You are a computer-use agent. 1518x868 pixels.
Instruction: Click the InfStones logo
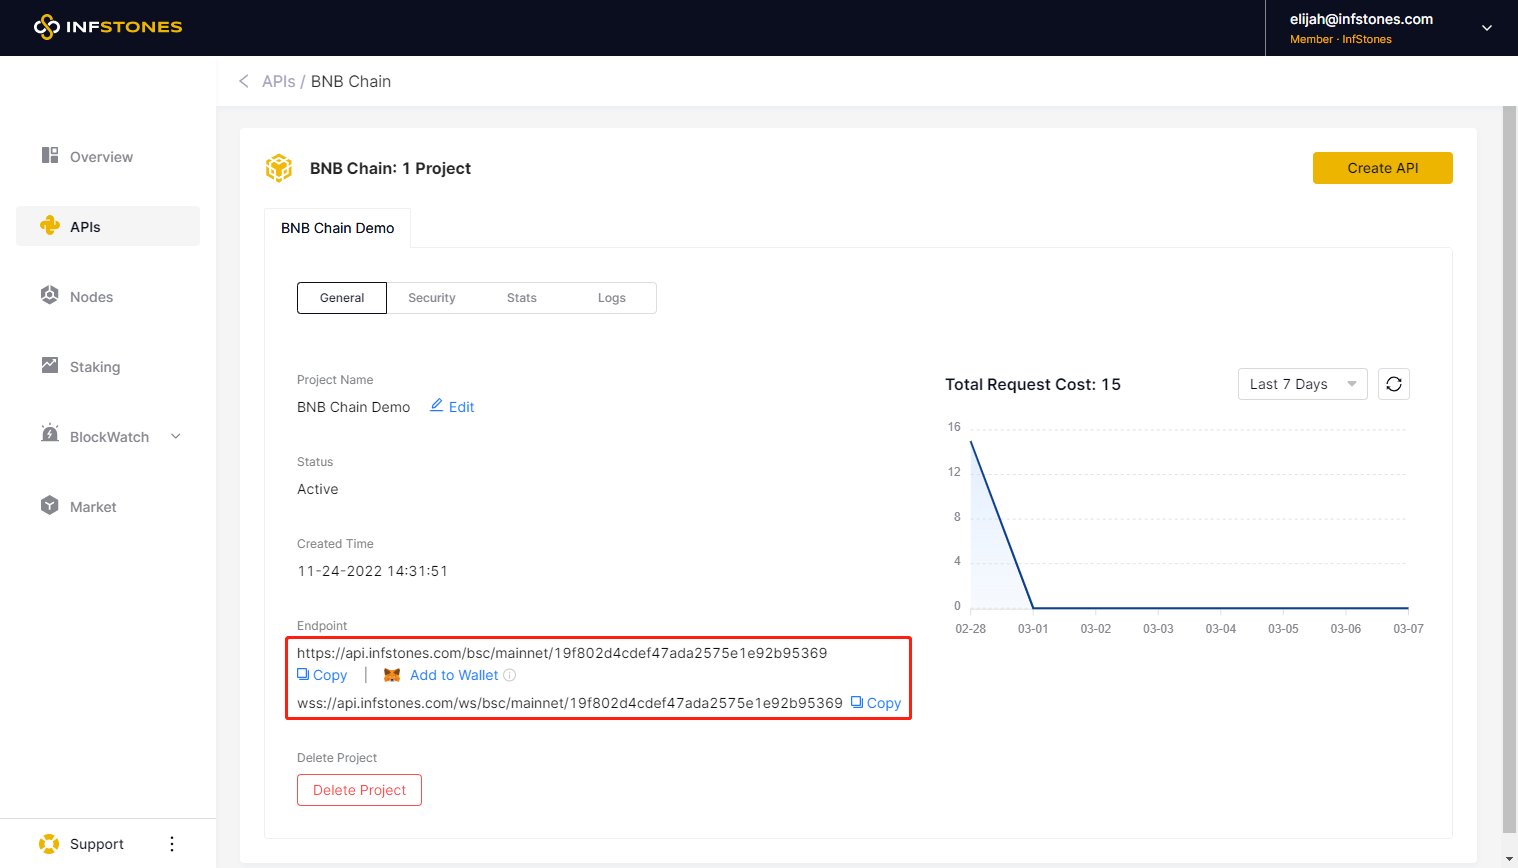point(108,27)
